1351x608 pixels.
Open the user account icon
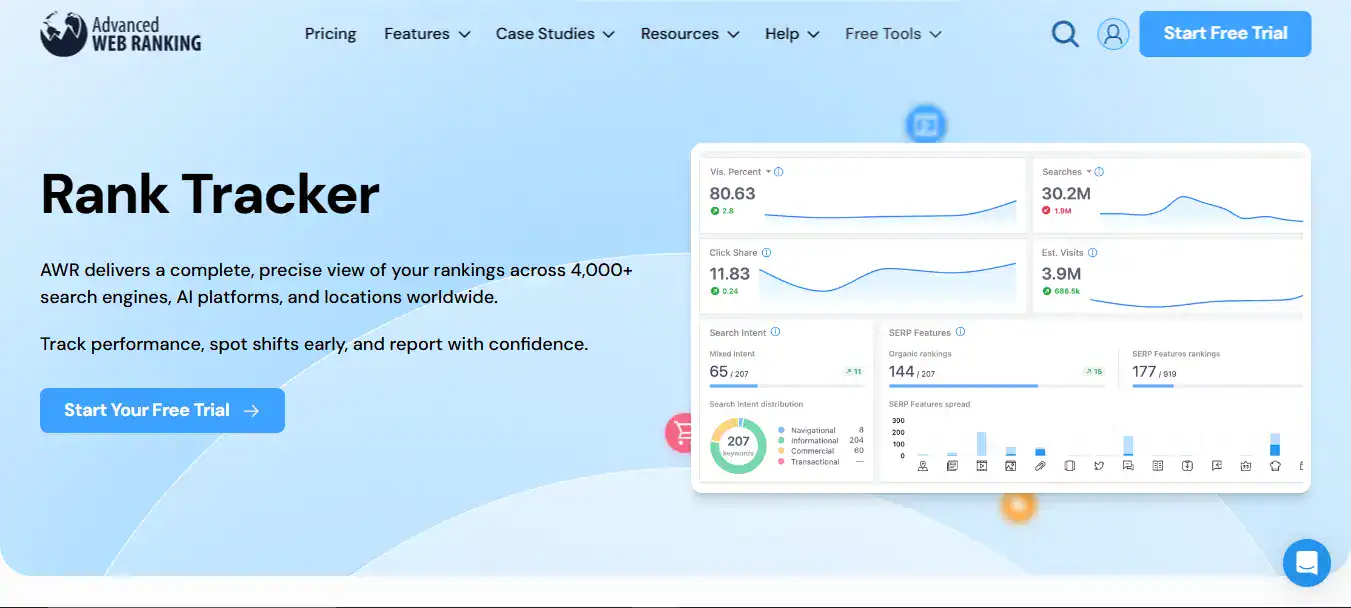pyautogui.click(x=1113, y=34)
